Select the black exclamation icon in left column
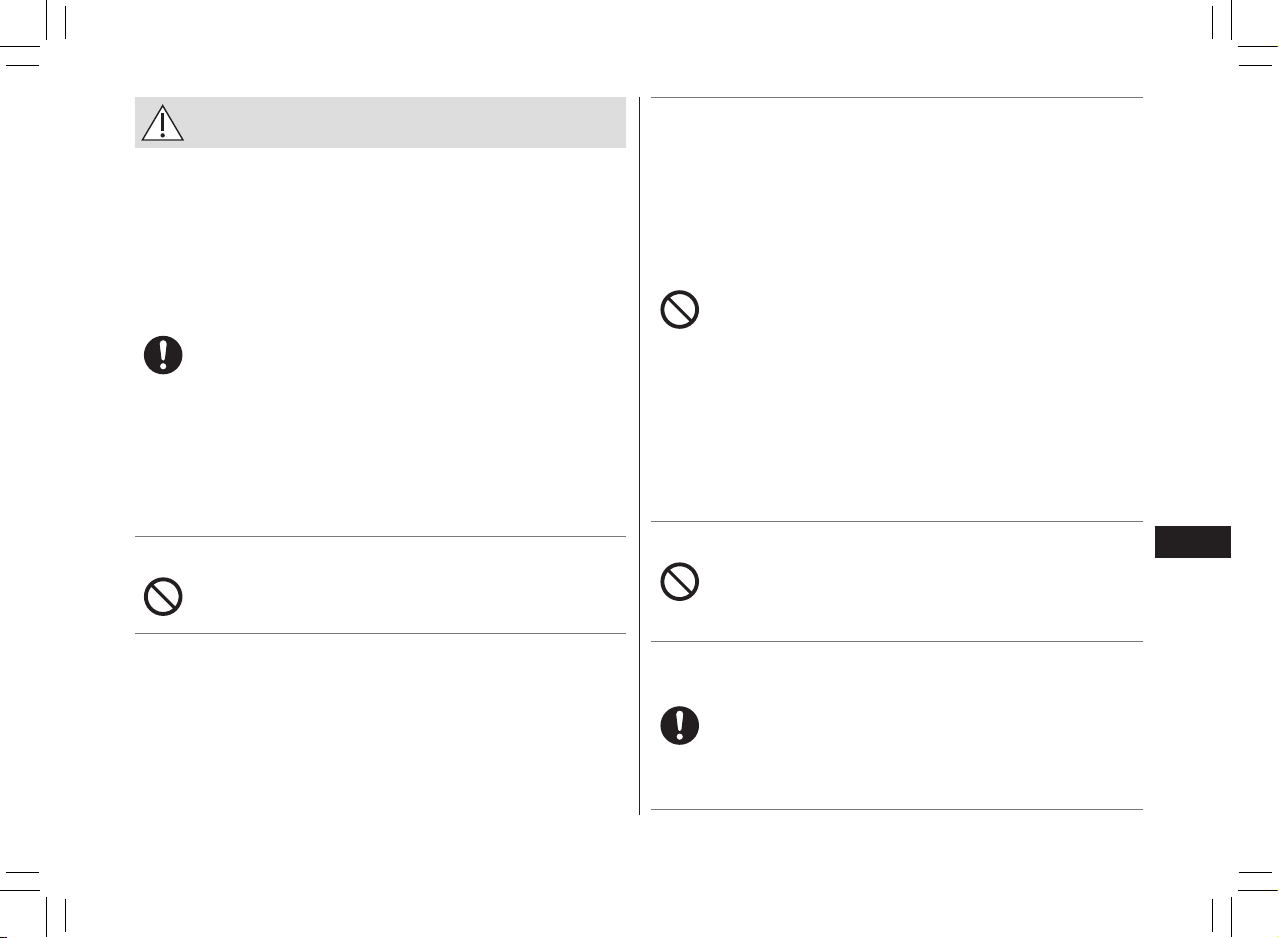 click(163, 355)
